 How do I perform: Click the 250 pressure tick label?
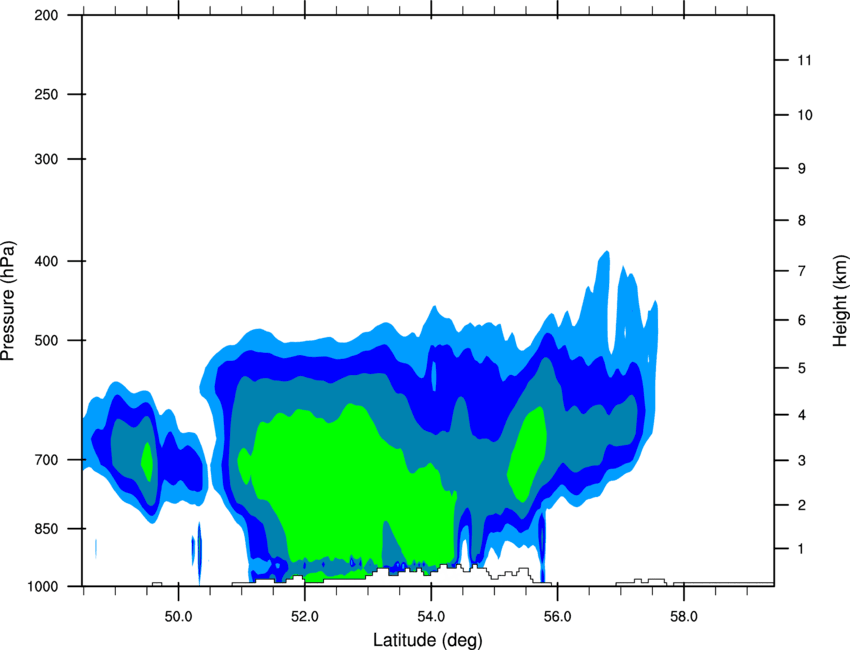(x=46, y=94)
